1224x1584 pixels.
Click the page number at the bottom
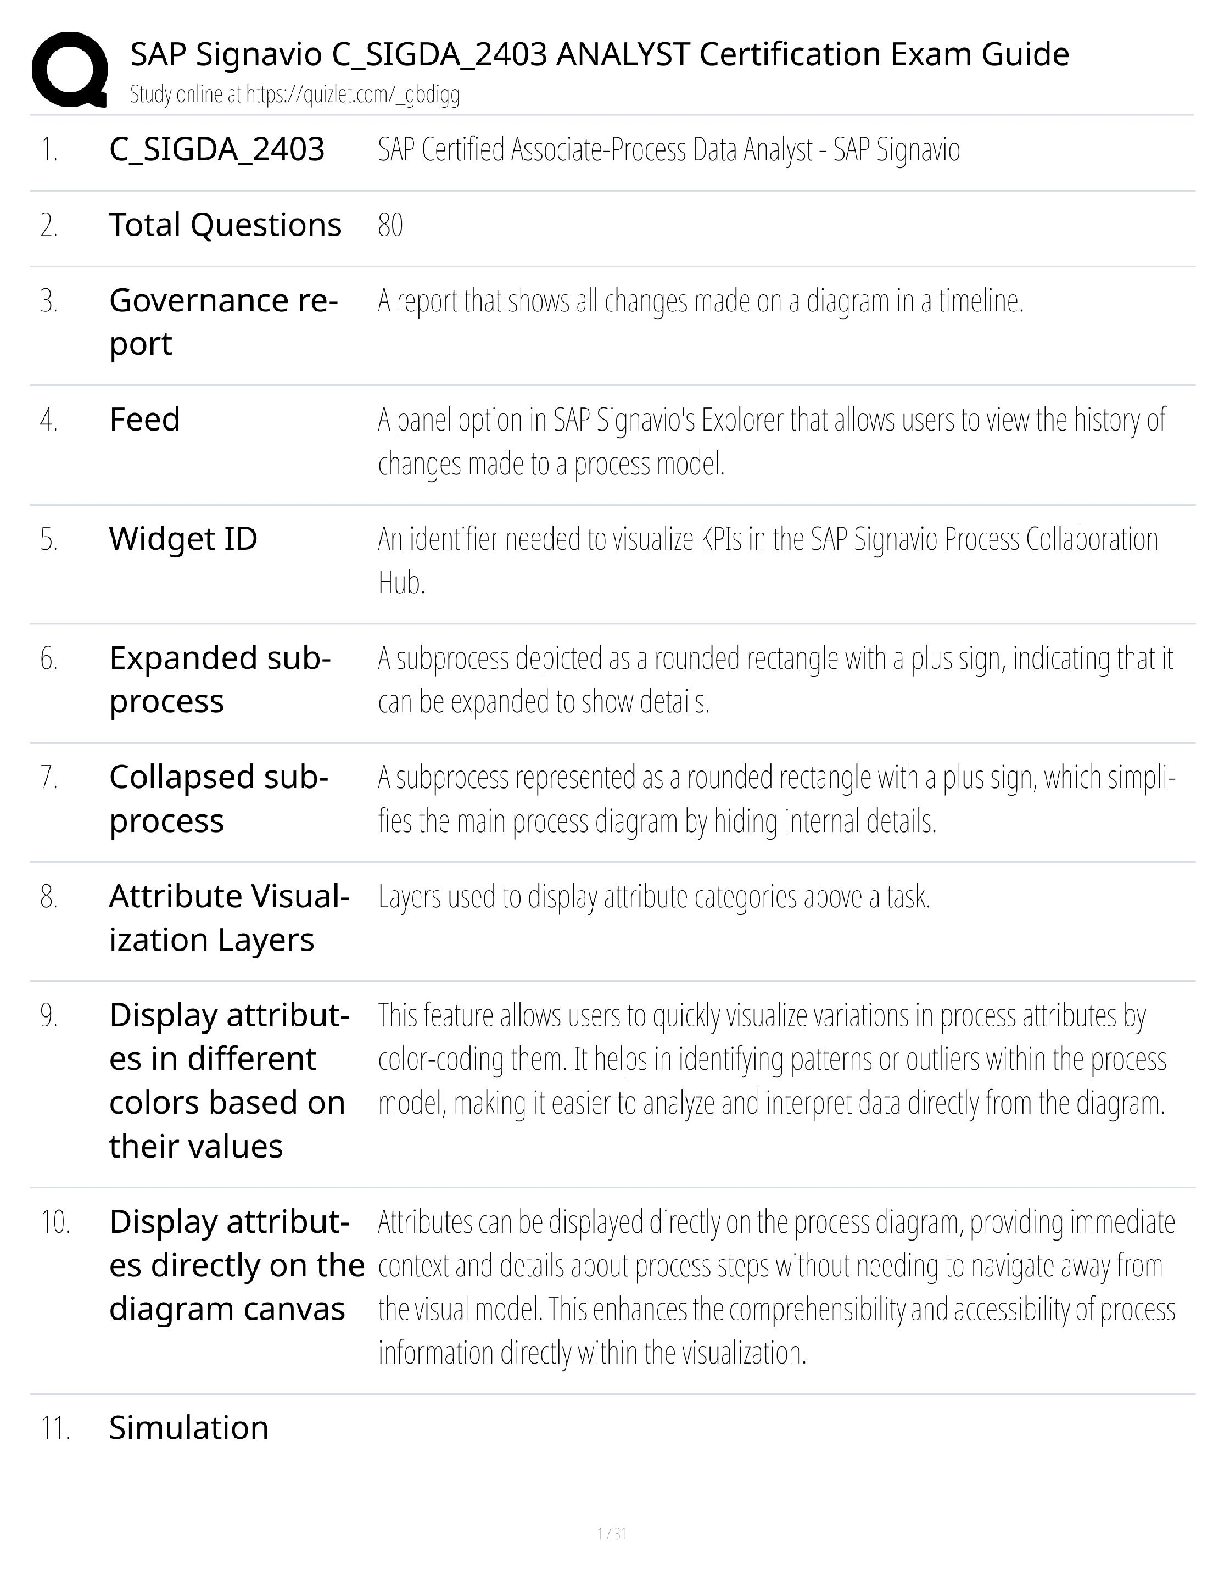[611, 1533]
